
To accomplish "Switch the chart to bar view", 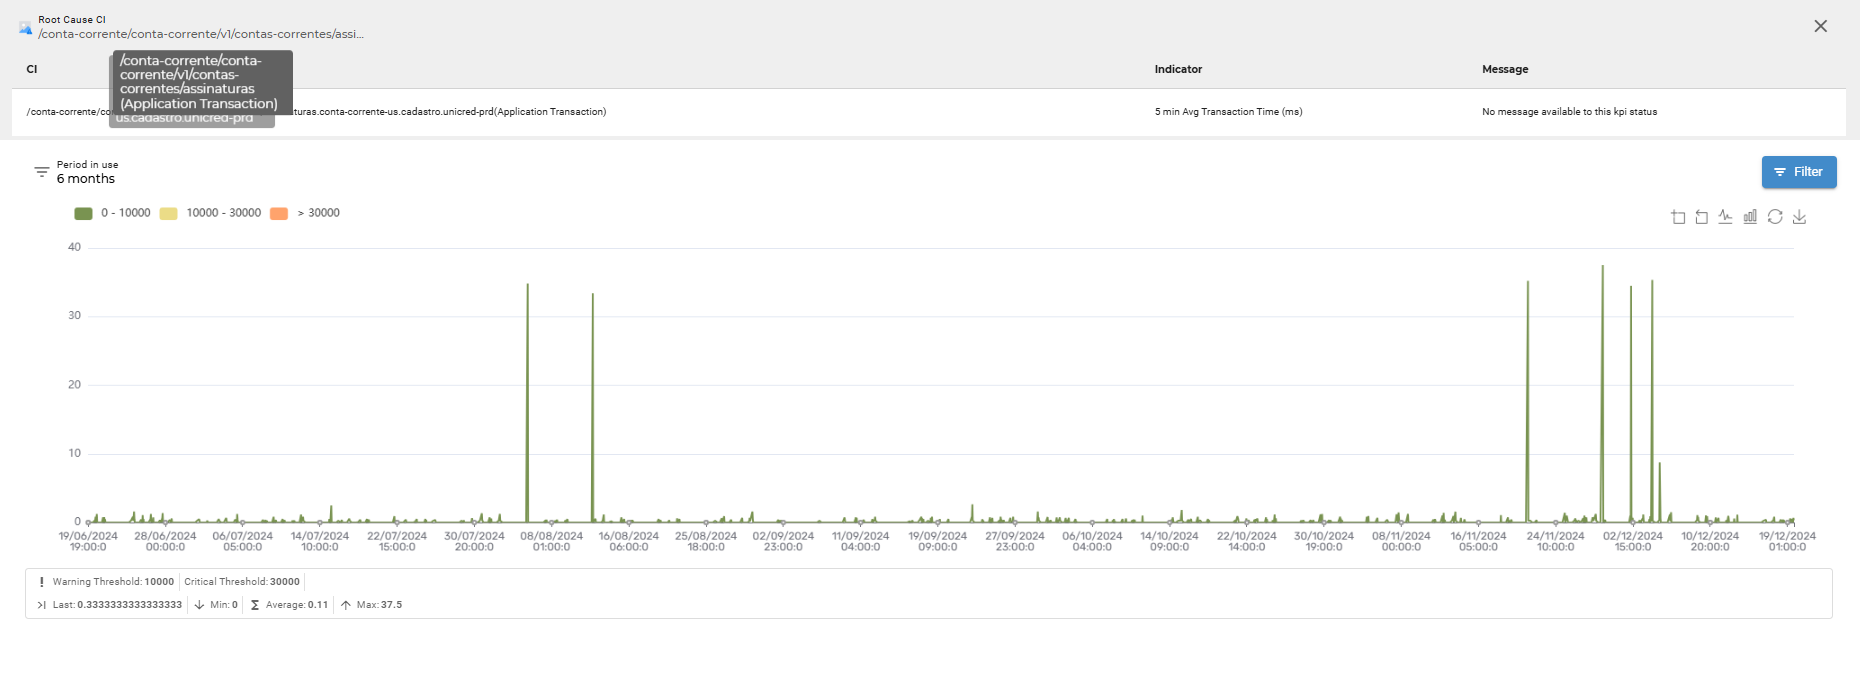I will coord(1750,217).
